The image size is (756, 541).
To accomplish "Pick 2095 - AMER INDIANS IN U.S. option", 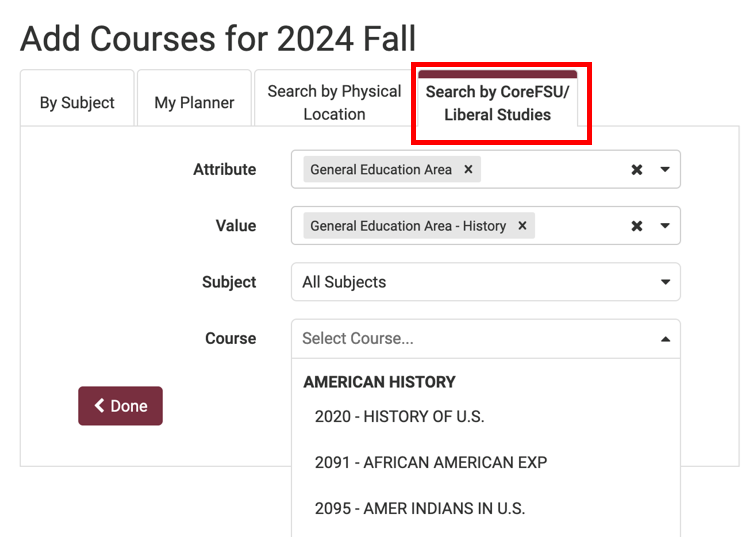I will click(x=419, y=509).
